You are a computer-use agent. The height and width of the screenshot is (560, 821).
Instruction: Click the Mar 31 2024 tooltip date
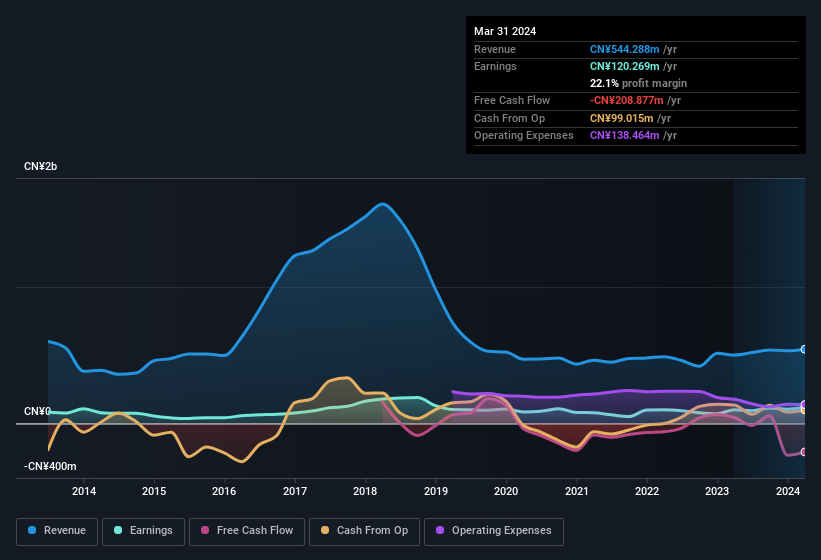(x=505, y=31)
